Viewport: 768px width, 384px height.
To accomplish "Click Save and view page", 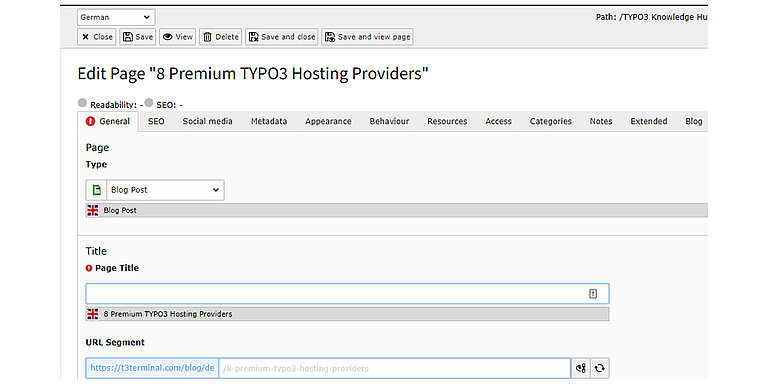I will (x=367, y=37).
